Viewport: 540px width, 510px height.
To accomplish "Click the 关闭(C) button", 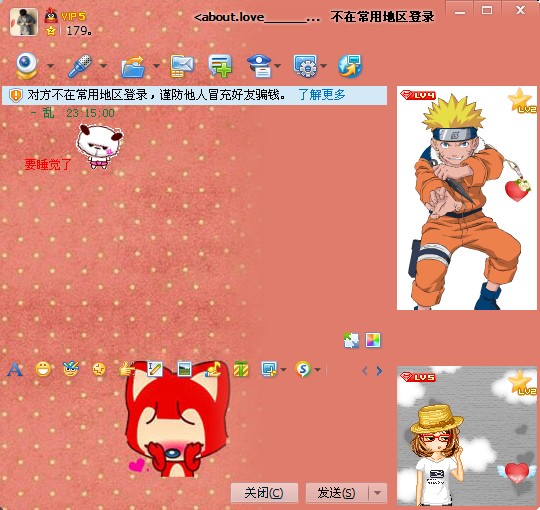I will (264, 493).
